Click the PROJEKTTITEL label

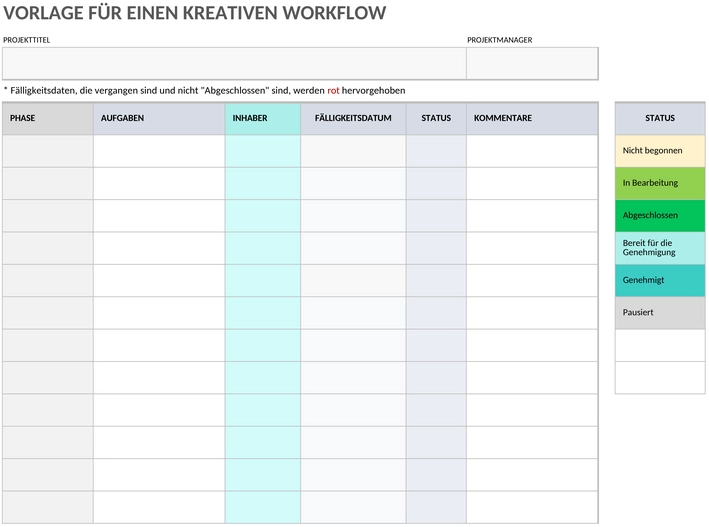(27, 40)
